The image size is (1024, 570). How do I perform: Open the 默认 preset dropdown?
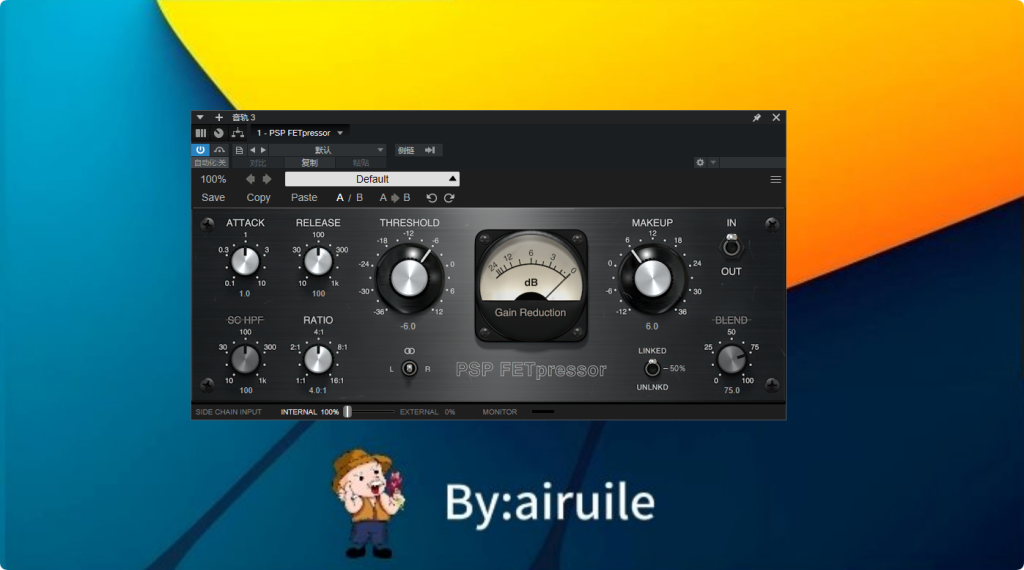pyautogui.click(x=328, y=150)
